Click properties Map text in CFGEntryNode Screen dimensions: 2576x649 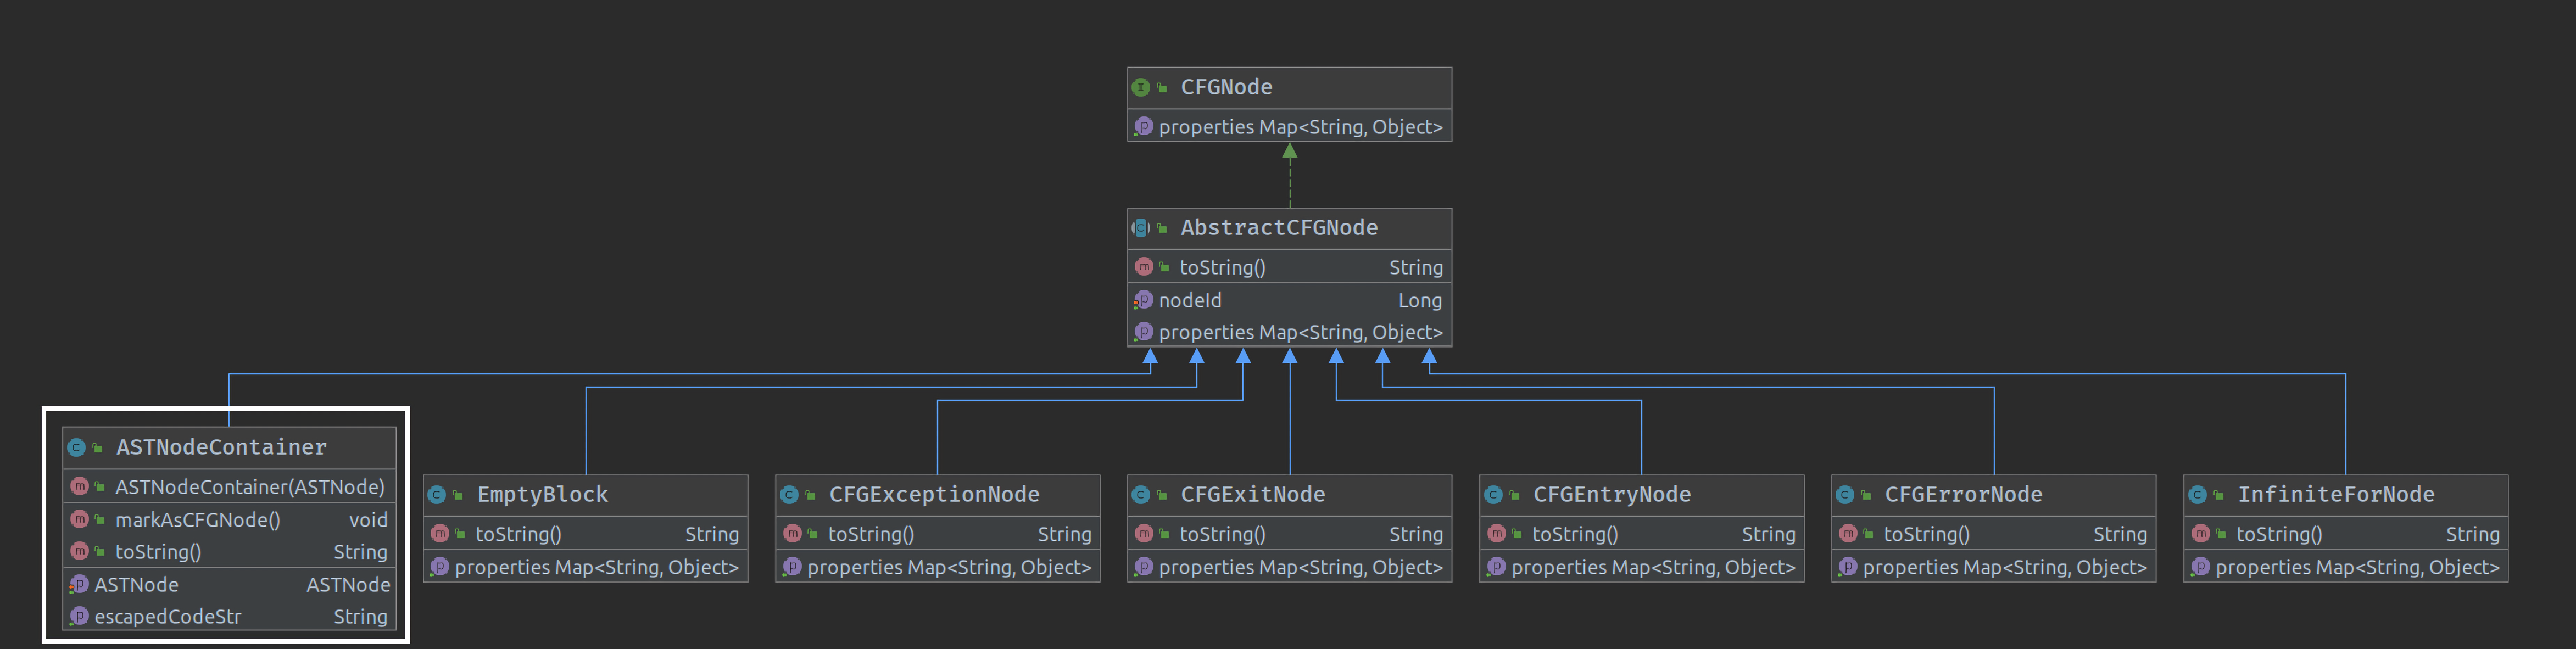point(1653,567)
